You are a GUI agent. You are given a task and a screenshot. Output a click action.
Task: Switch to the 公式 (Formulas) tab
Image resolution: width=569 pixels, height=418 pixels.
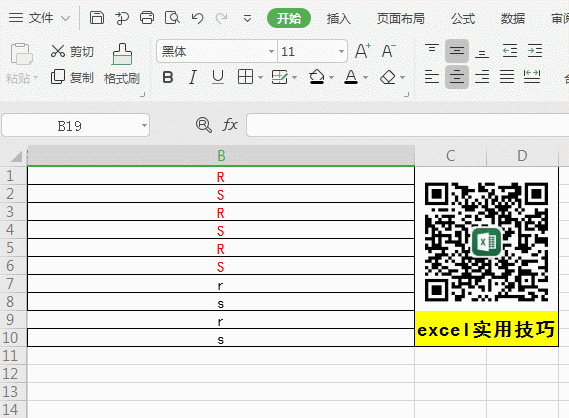point(463,18)
